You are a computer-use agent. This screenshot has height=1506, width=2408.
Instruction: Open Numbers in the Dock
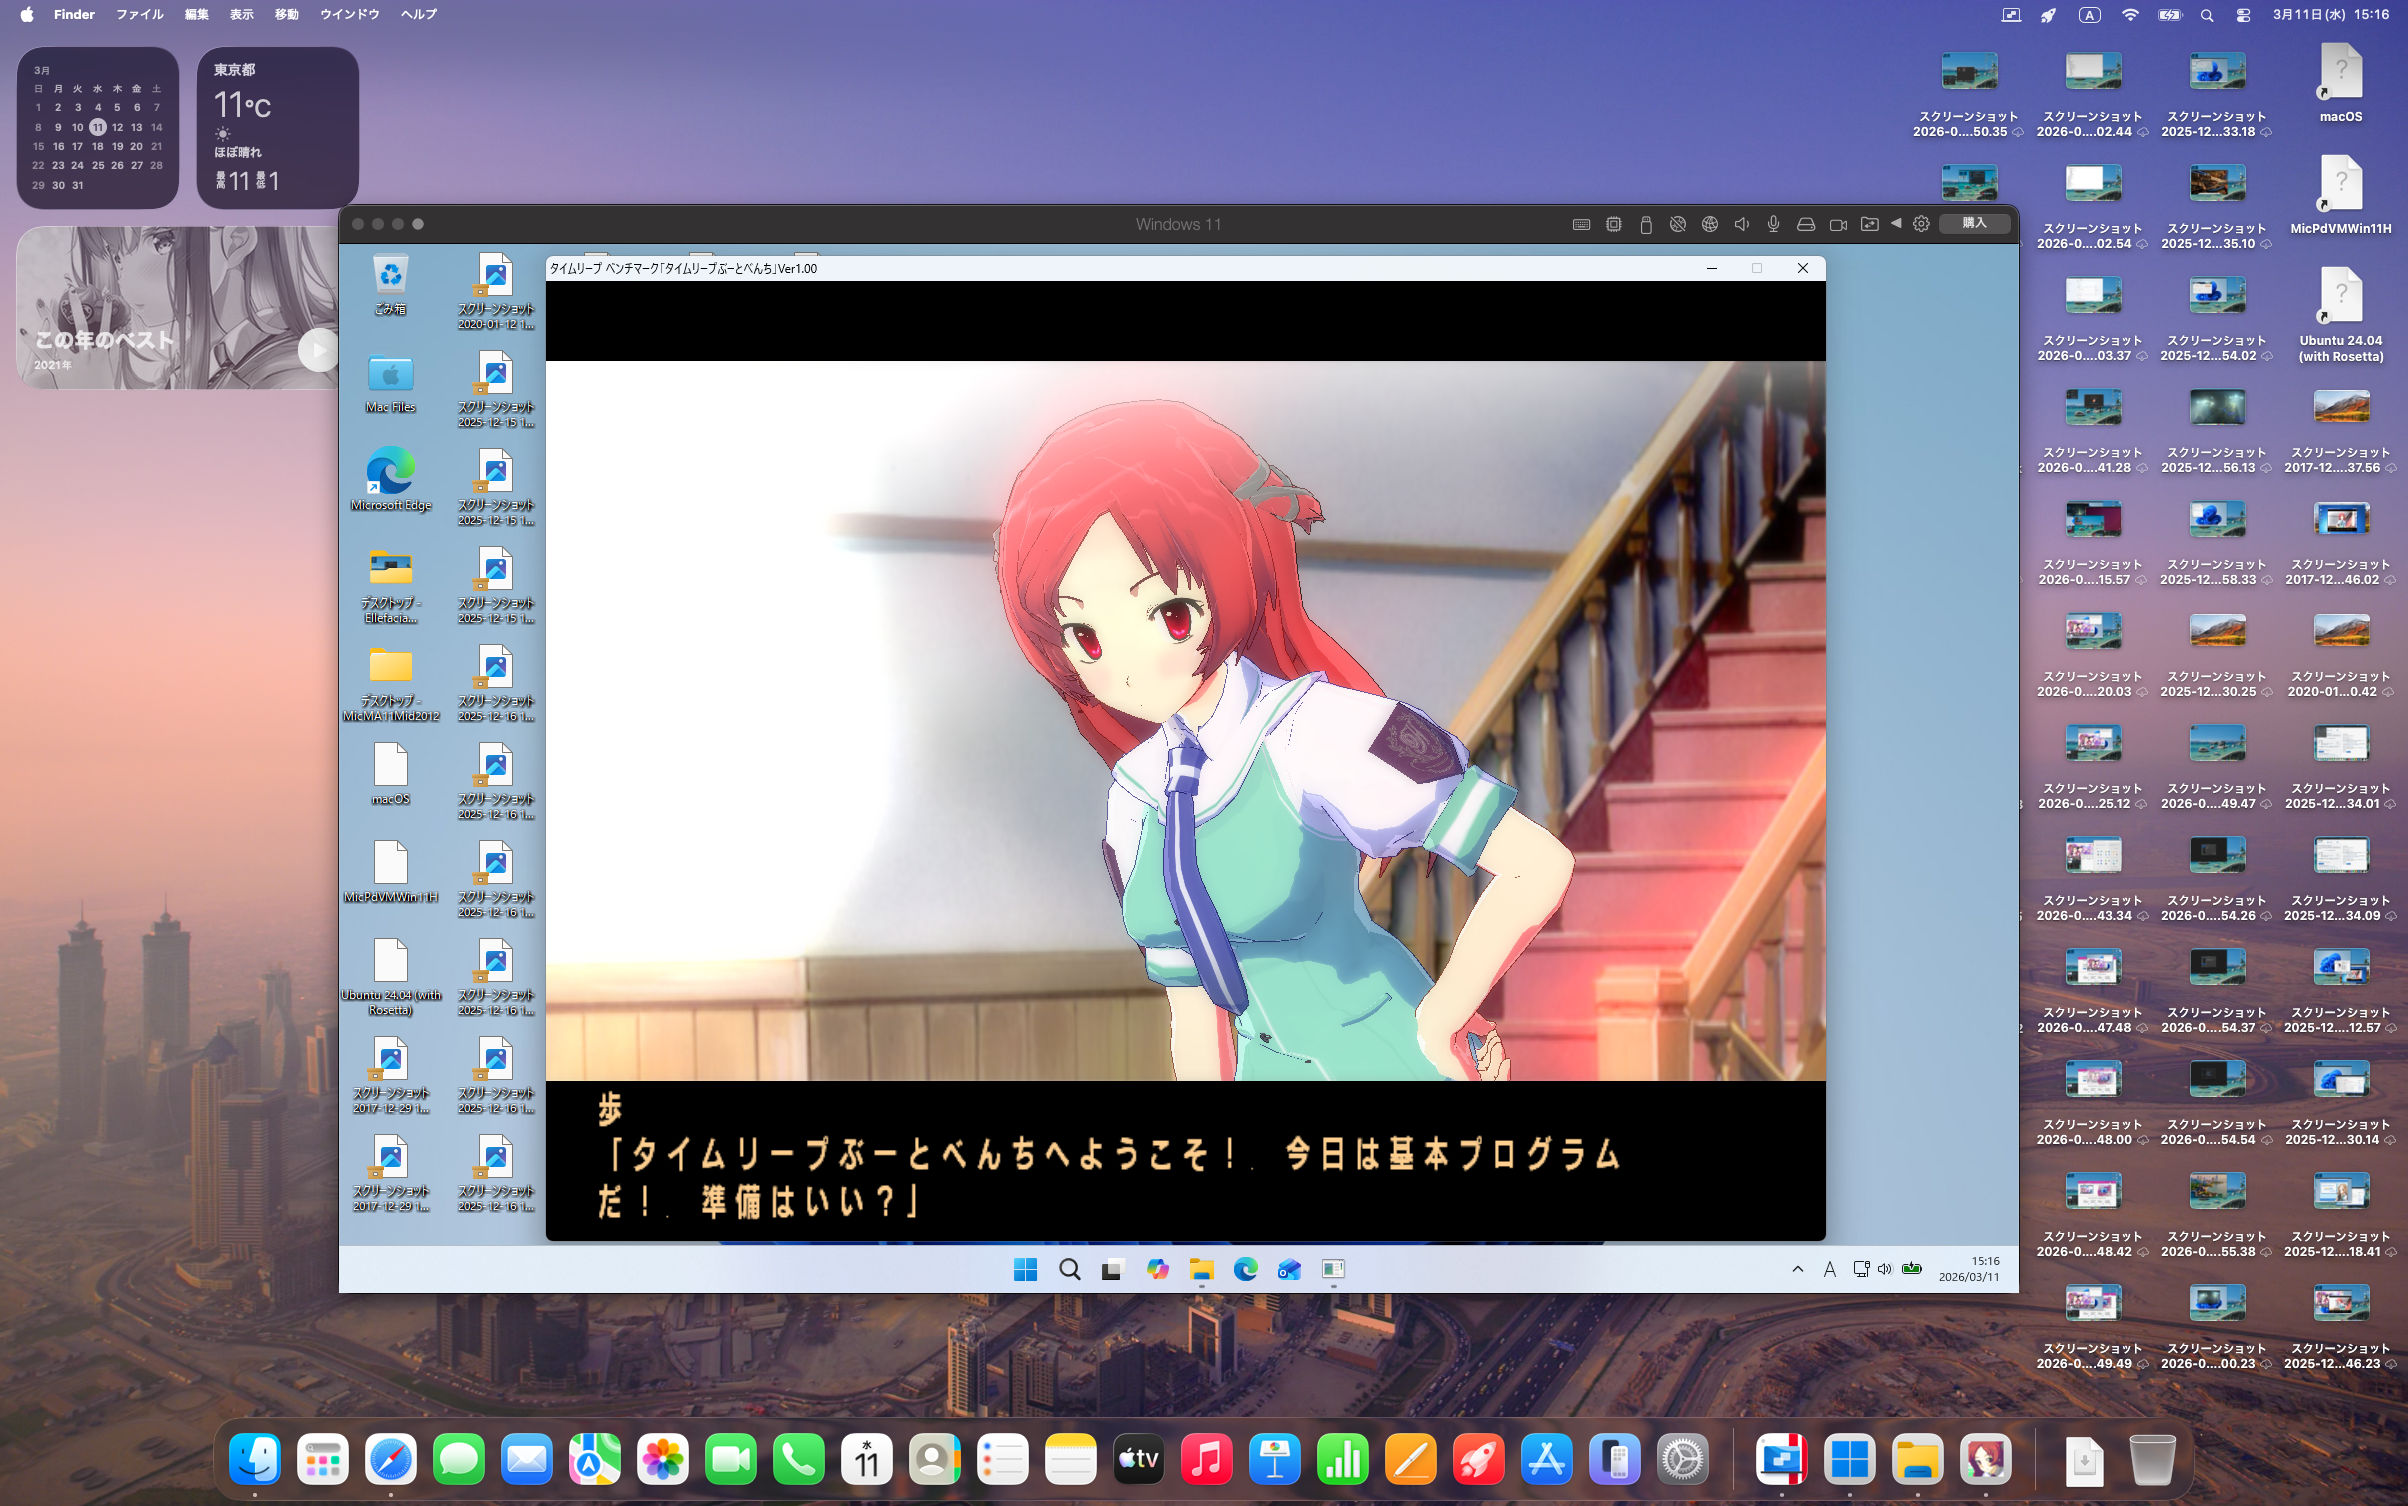[1343, 1460]
